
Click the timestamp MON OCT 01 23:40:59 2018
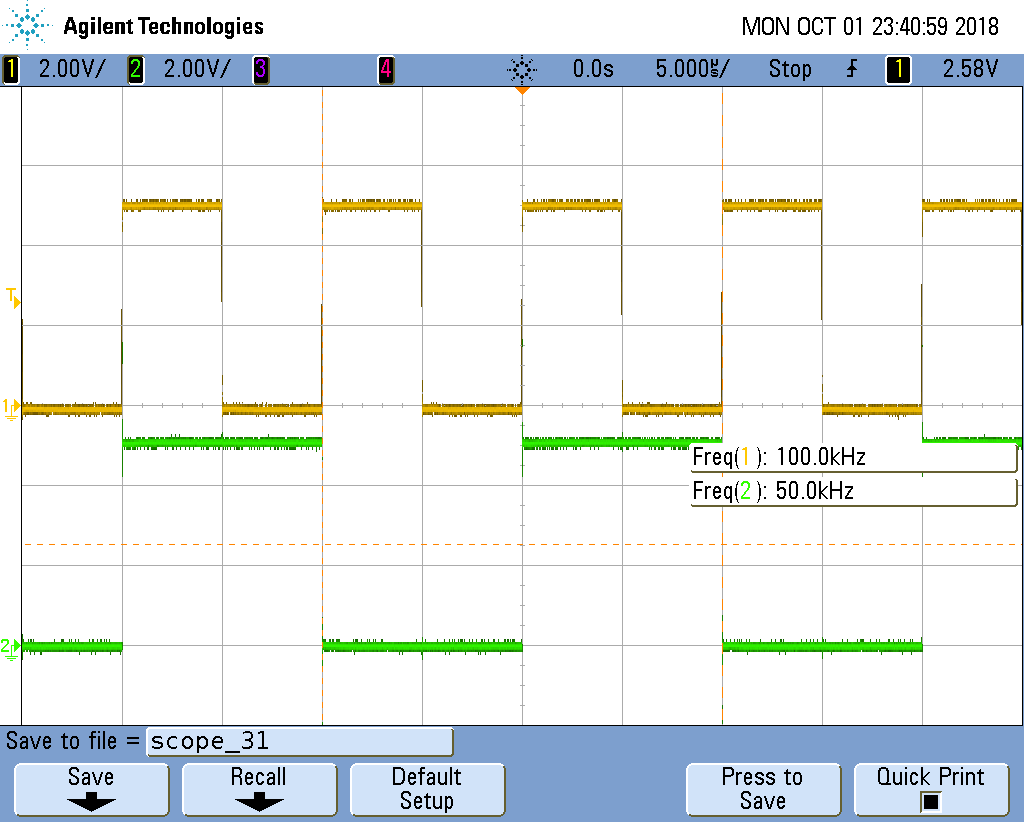(870, 27)
